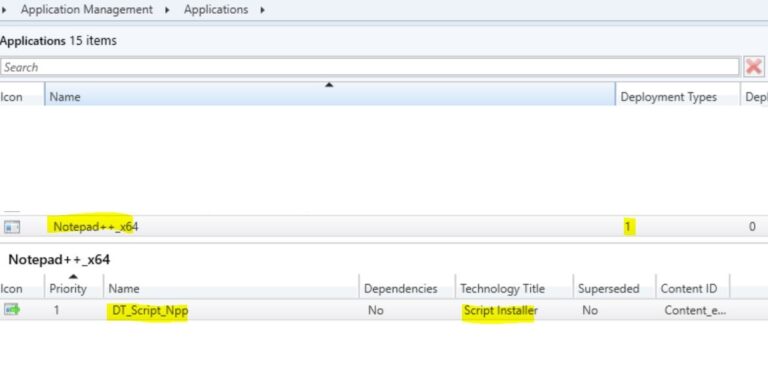
Task: Click deployment types value 1 for Notepad++_x64
Action: click(x=627, y=227)
